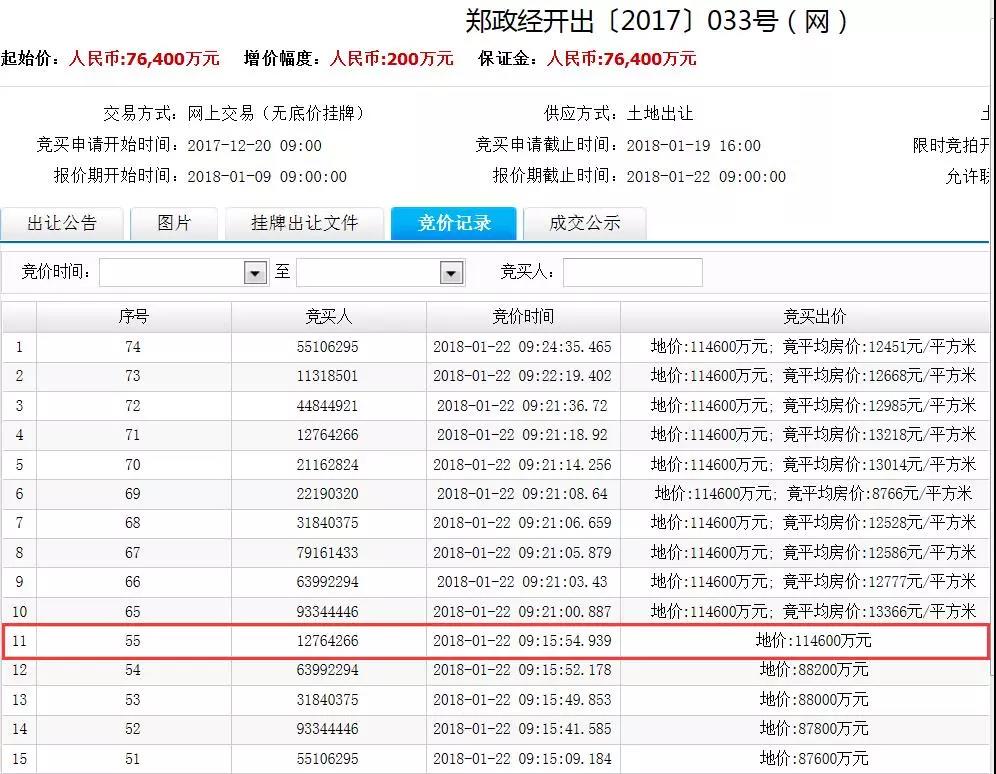Click the 竞买人 column header
The height and width of the screenshot is (774, 996).
(x=328, y=317)
